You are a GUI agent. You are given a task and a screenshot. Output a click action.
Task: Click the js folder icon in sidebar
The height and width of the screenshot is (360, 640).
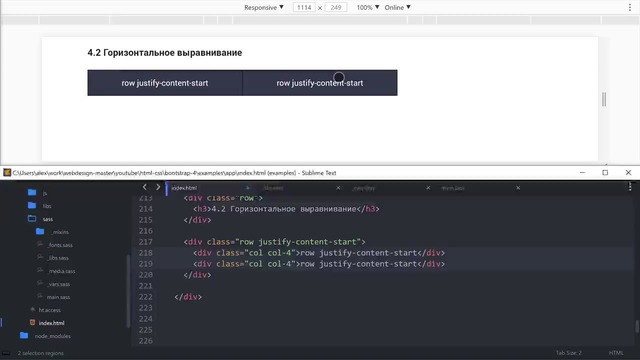click(x=32, y=192)
